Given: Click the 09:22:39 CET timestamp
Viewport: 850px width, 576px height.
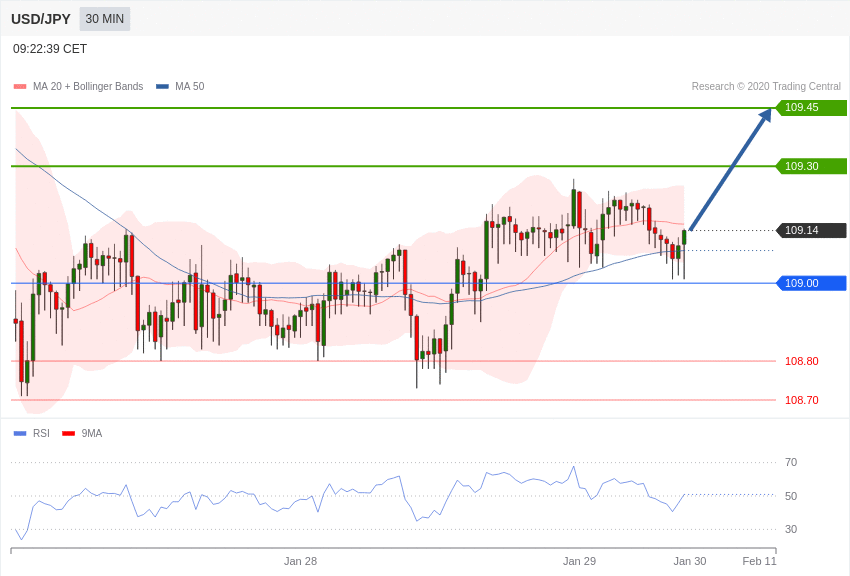Looking at the screenshot, I should click(x=50, y=49).
